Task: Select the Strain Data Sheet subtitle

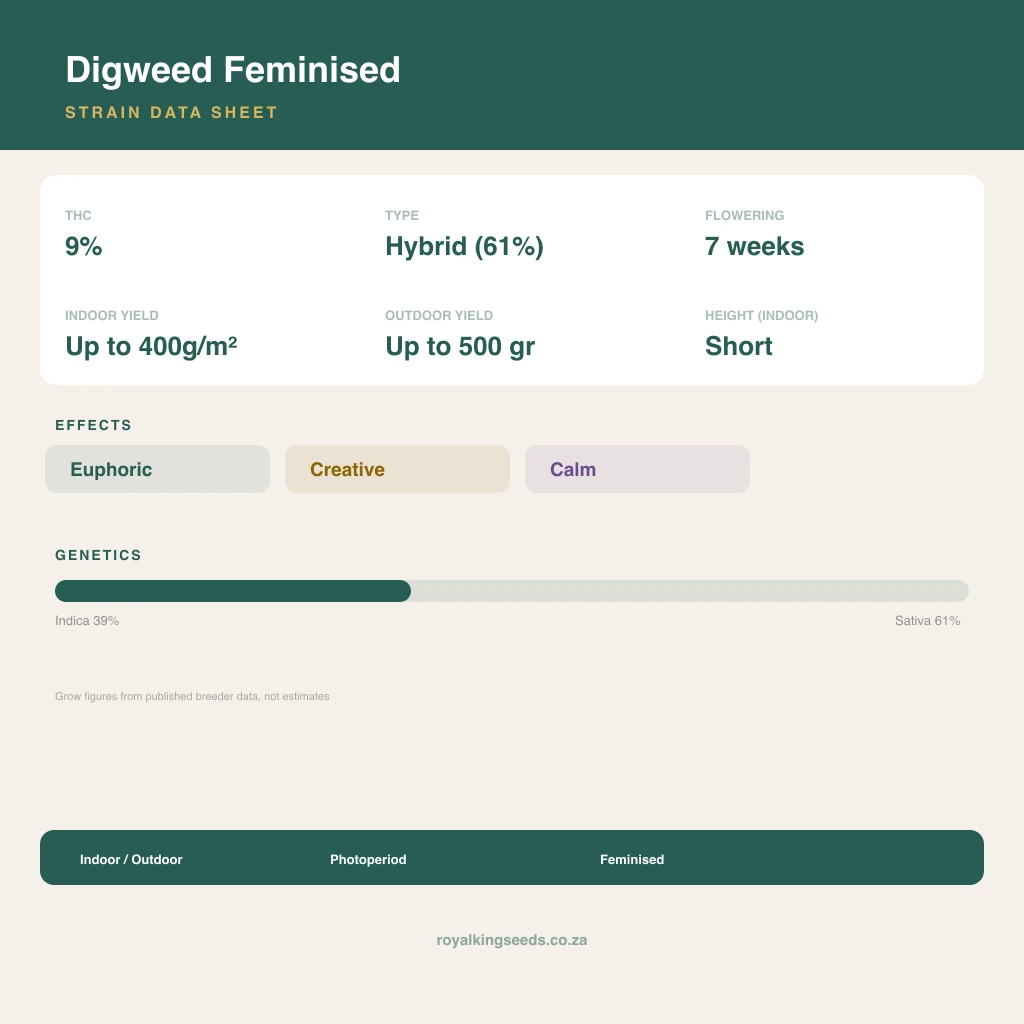Action: [171, 112]
